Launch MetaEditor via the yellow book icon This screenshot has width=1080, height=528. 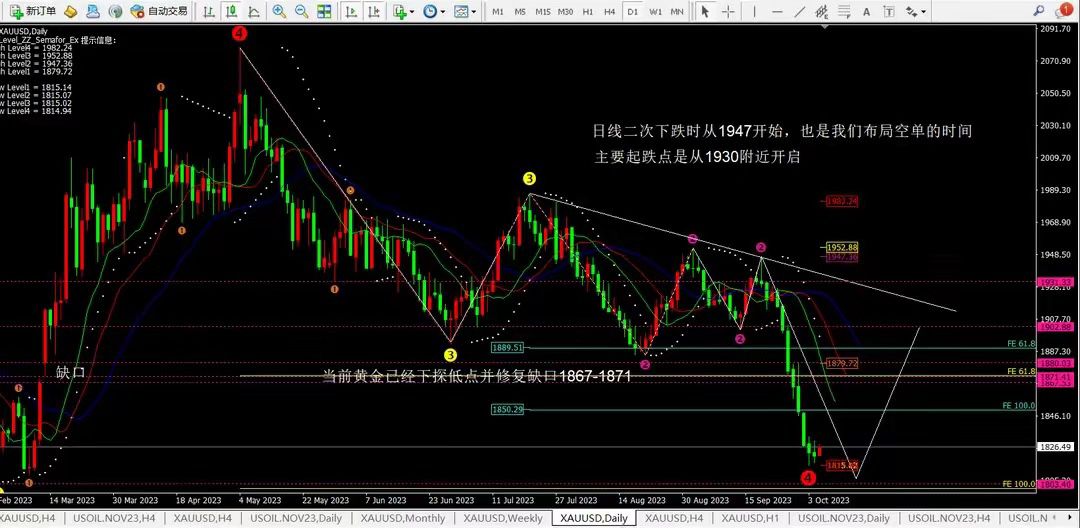(70, 12)
